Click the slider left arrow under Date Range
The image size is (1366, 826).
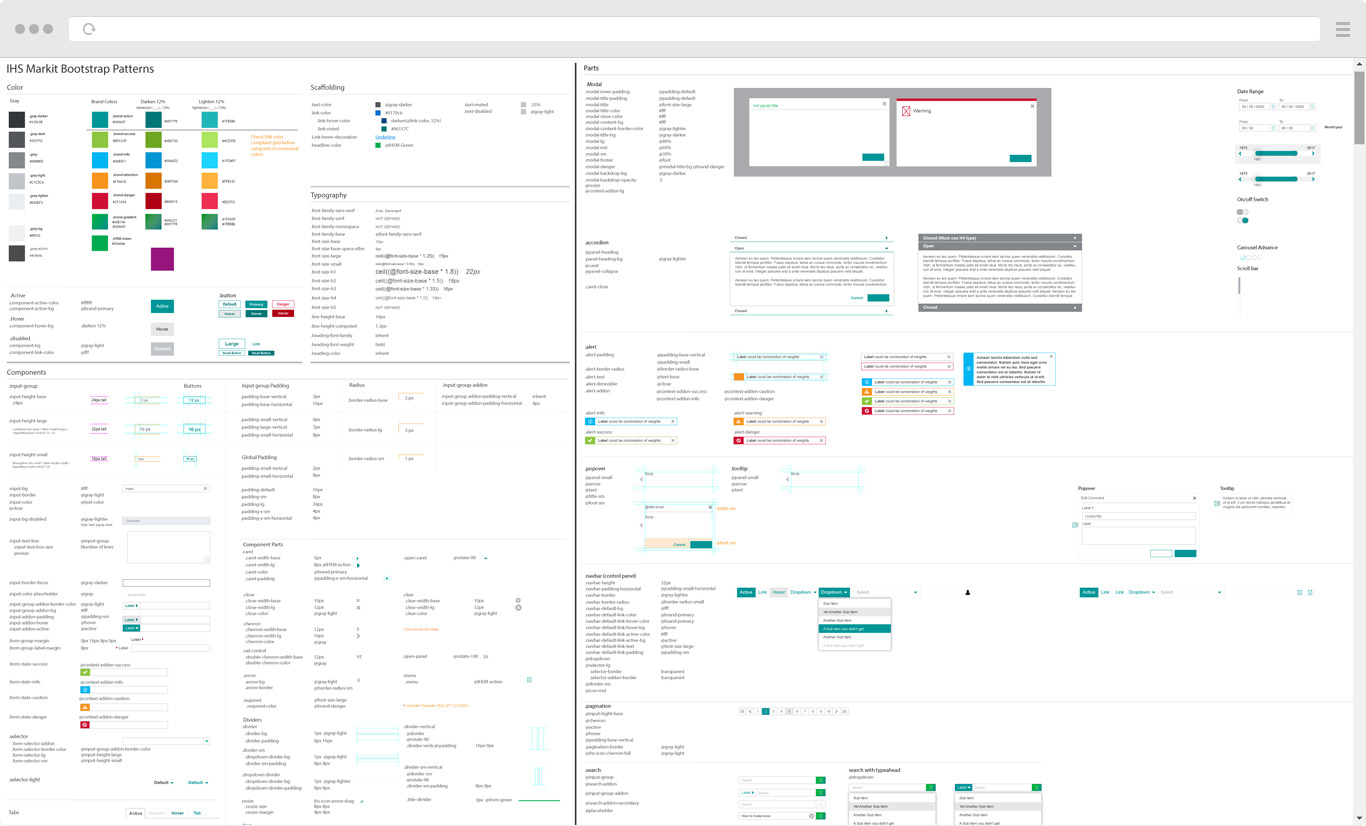[1240, 153]
